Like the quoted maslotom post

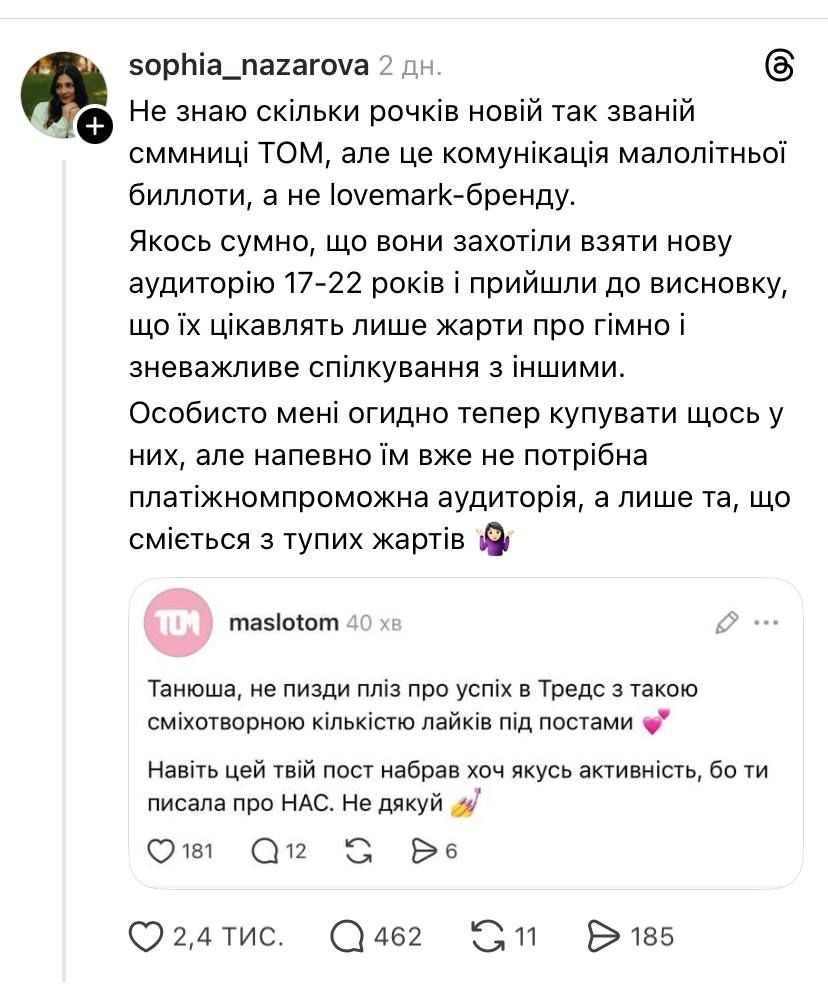[x=160, y=851]
